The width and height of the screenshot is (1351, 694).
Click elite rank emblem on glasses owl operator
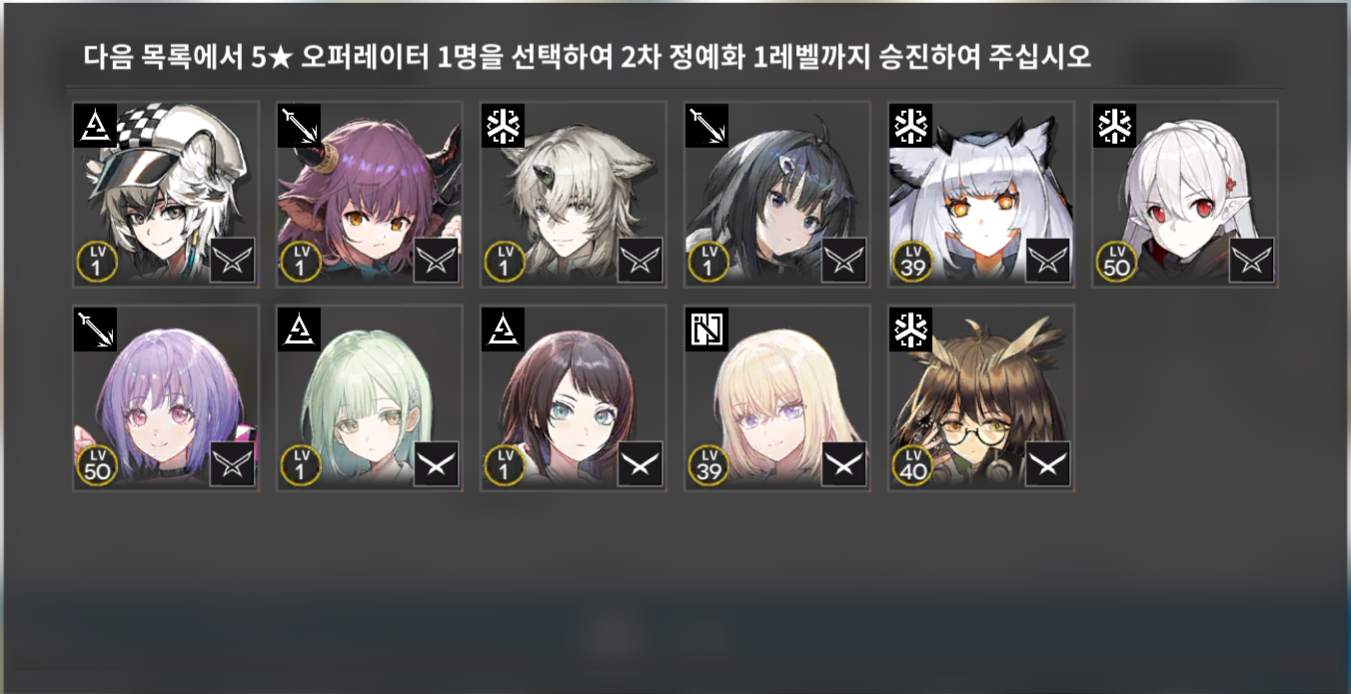tap(1048, 465)
